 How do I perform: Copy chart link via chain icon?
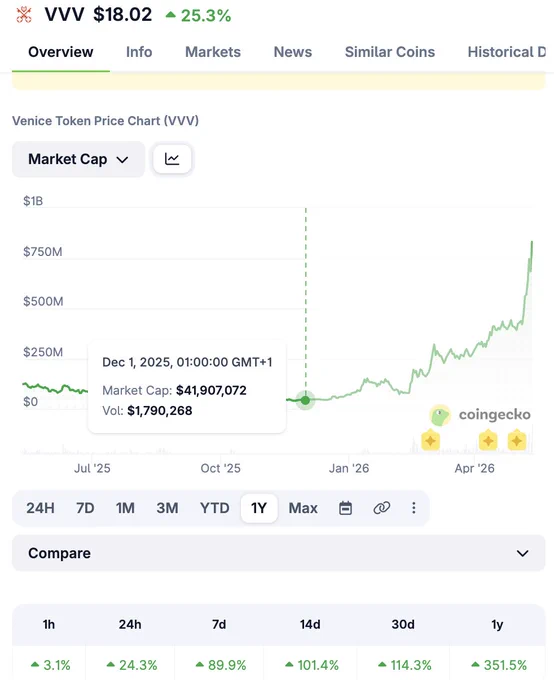click(x=382, y=508)
